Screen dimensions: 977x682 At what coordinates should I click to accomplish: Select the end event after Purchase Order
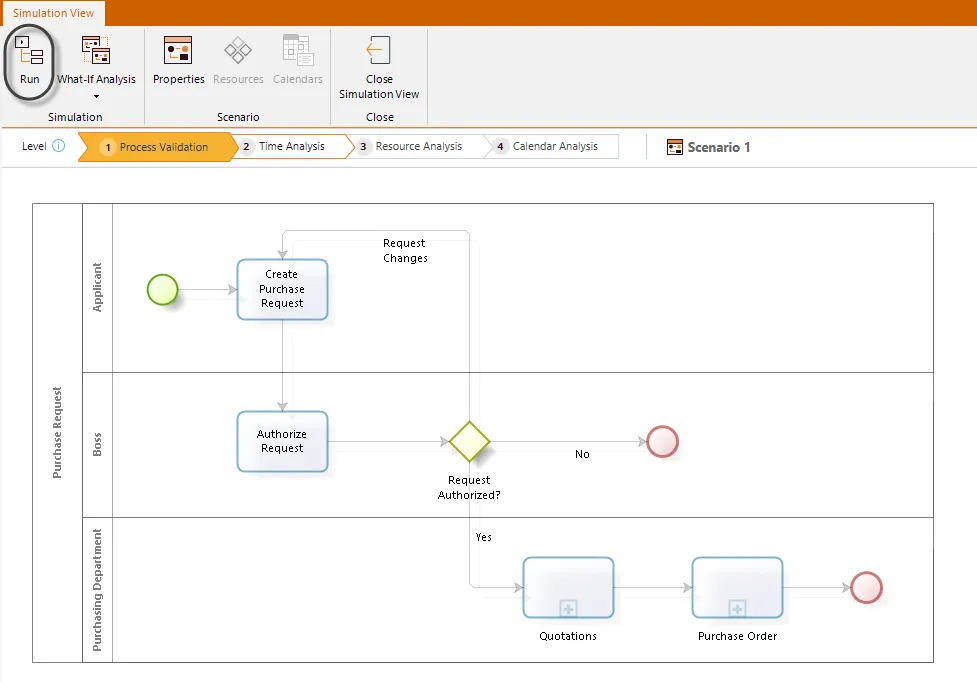pos(867,587)
